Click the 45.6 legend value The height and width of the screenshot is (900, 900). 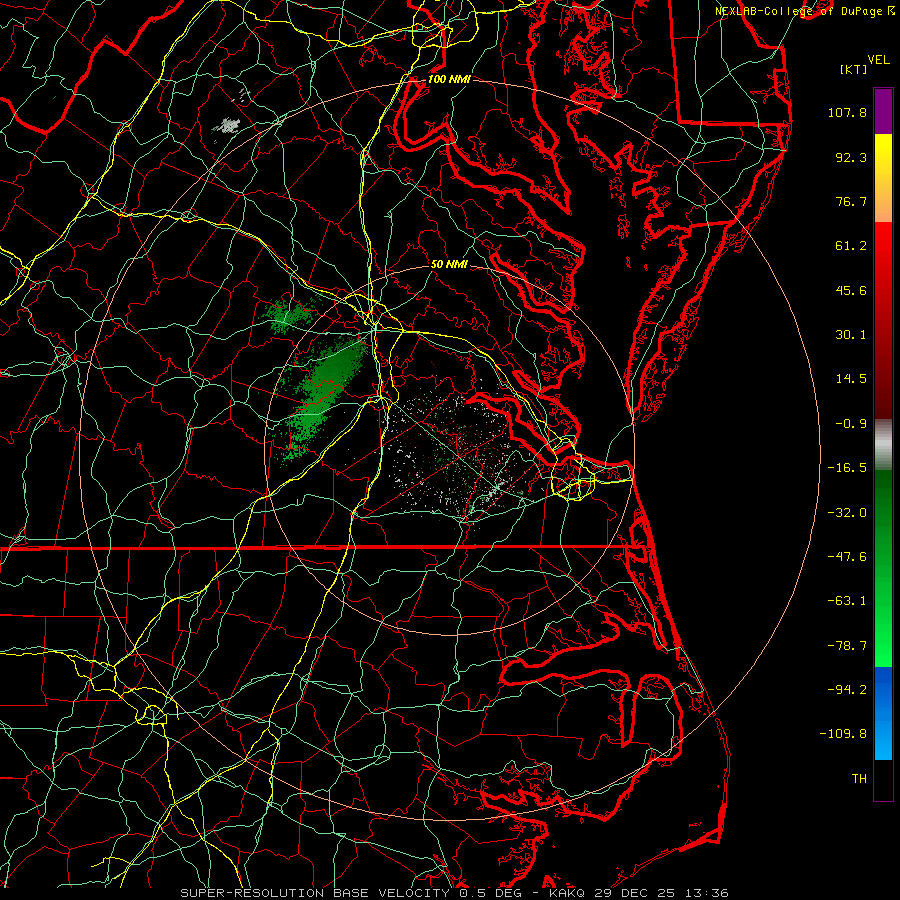click(851, 290)
